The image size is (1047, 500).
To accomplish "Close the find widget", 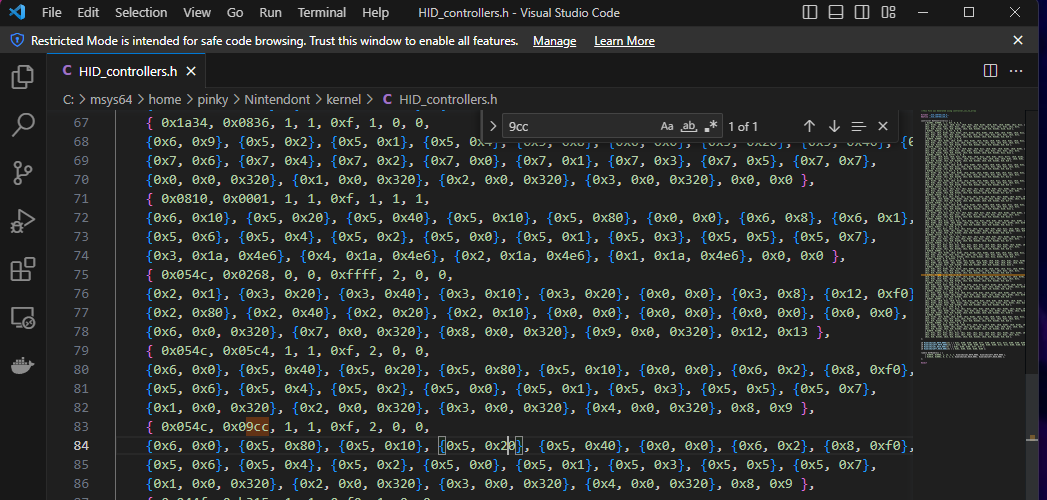I will click(x=883, y=126).
